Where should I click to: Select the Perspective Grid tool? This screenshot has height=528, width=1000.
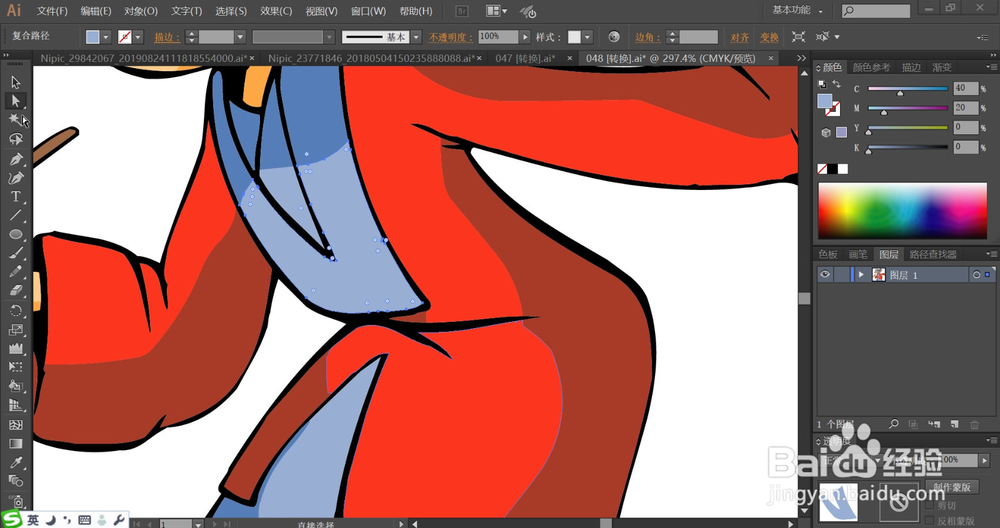coord(16,405)
